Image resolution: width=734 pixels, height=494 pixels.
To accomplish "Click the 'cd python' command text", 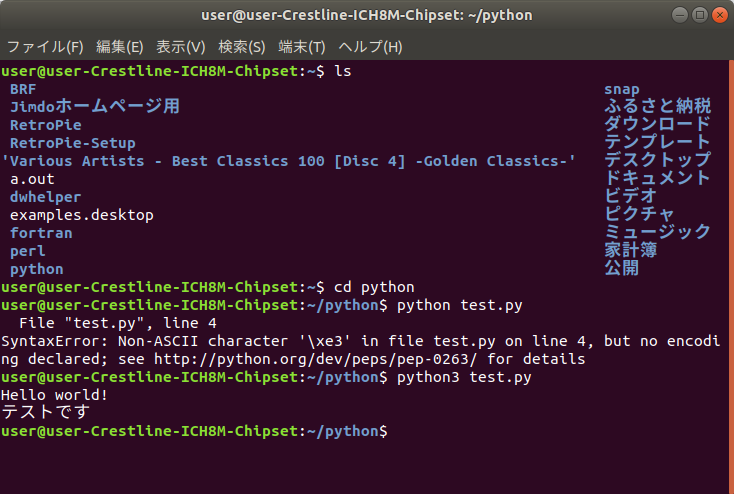I will [x=374, y=287].
